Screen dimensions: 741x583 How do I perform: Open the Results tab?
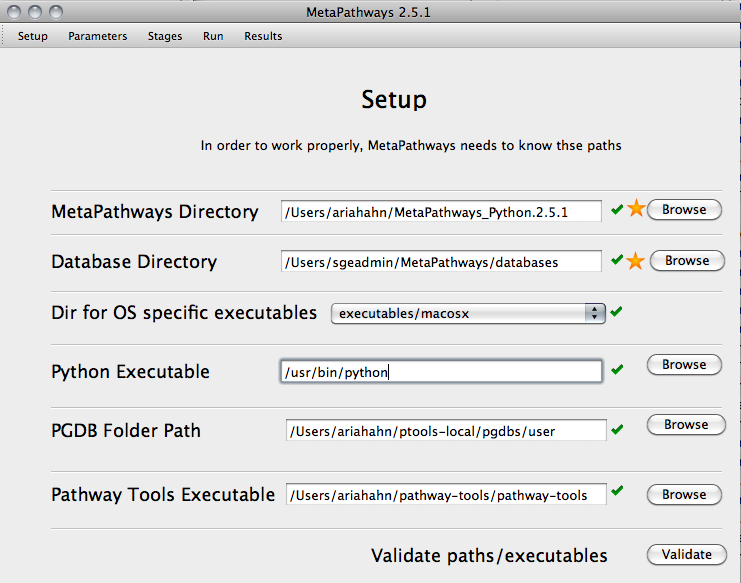tap(263, 36)
